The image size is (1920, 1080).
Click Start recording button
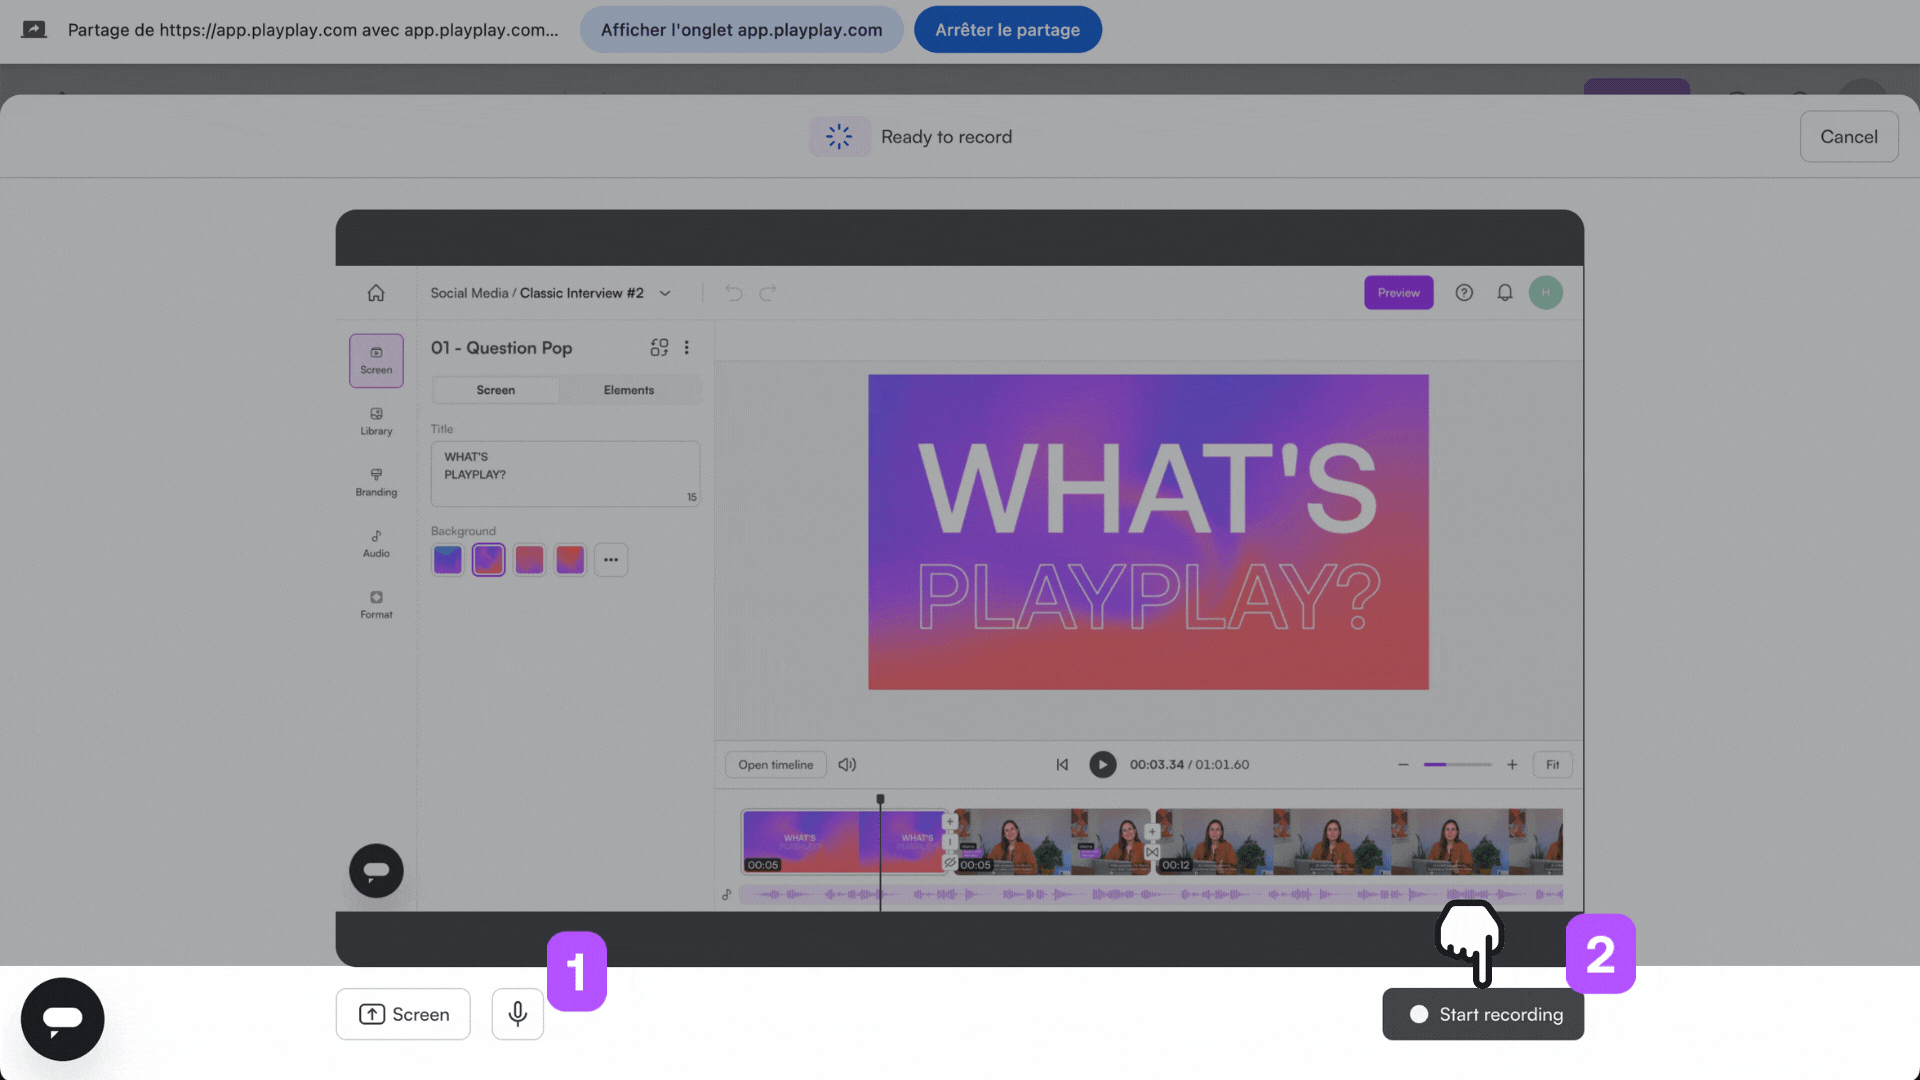click(1483, 1014)
